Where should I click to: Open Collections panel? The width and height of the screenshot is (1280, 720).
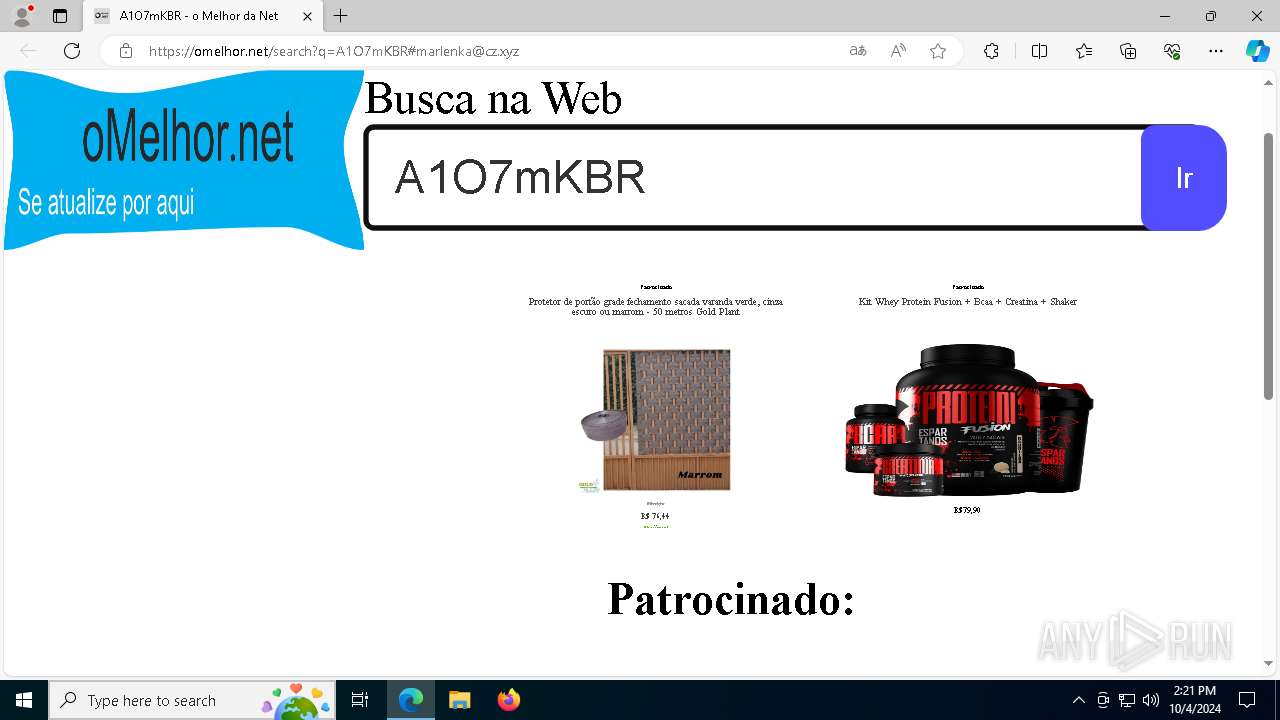coord(1128,51)
